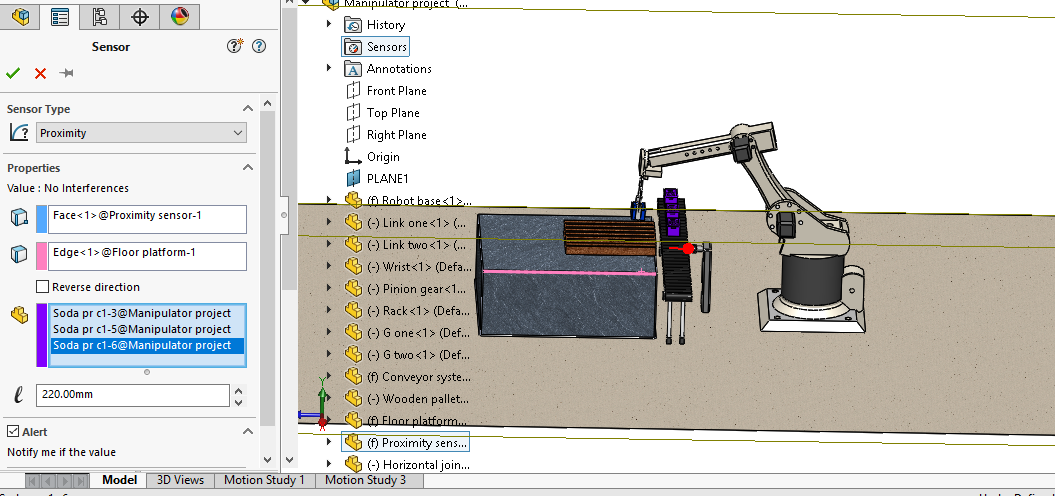The height and width of the screenshot is (496, 1055).
Task: Open the 3D Views tab
Action: (x=180, y=480)
